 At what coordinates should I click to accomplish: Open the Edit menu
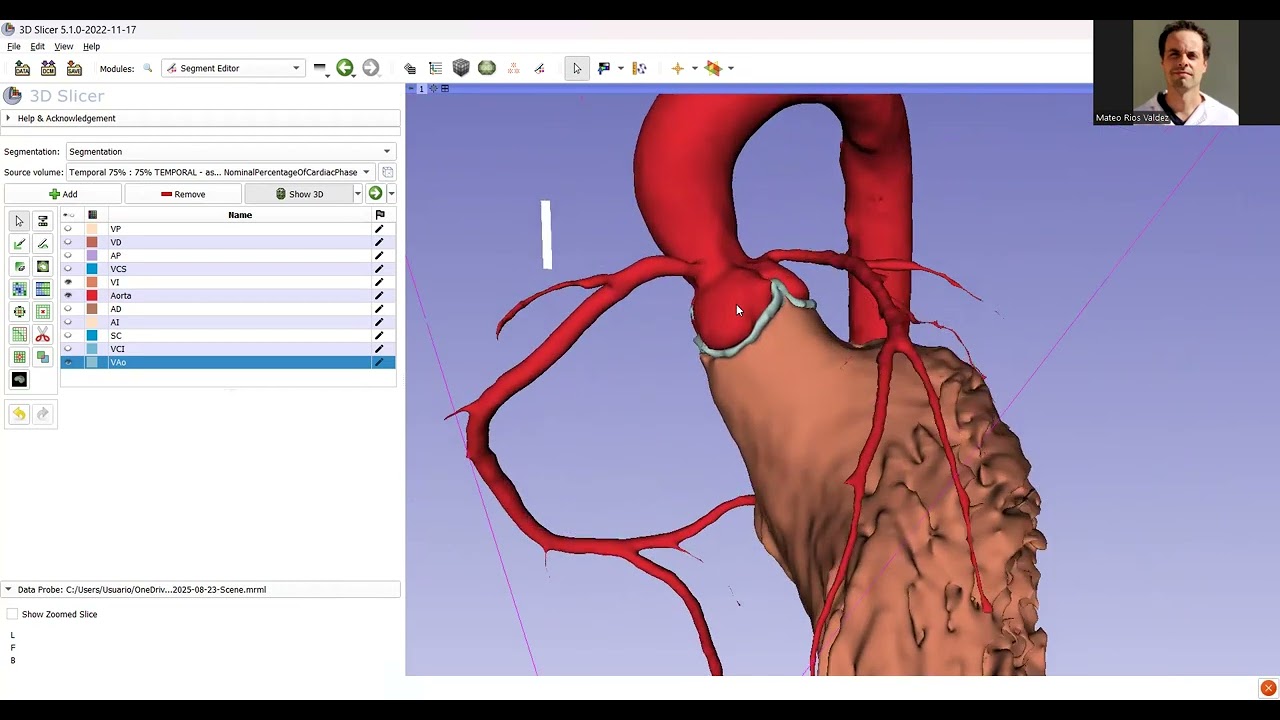tap(37, 47)
